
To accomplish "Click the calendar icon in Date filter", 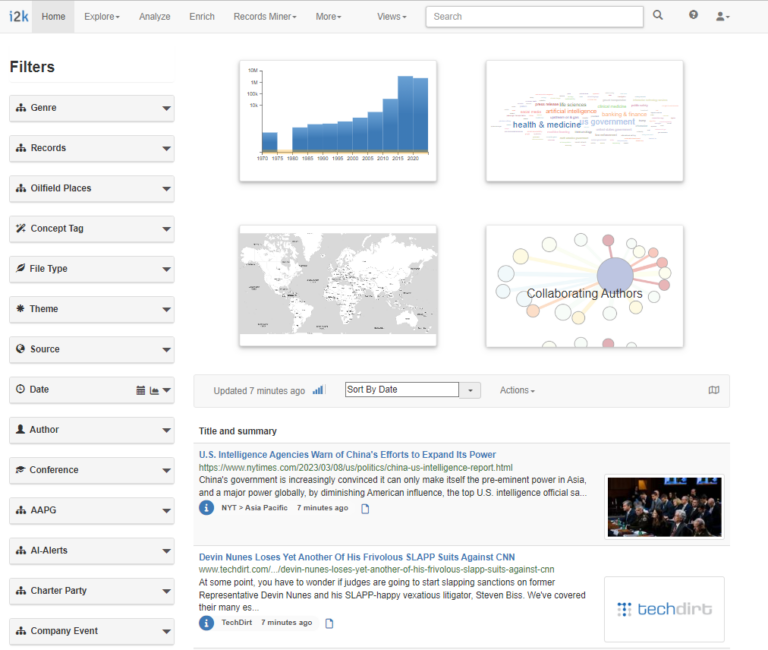I will point(141,390).
